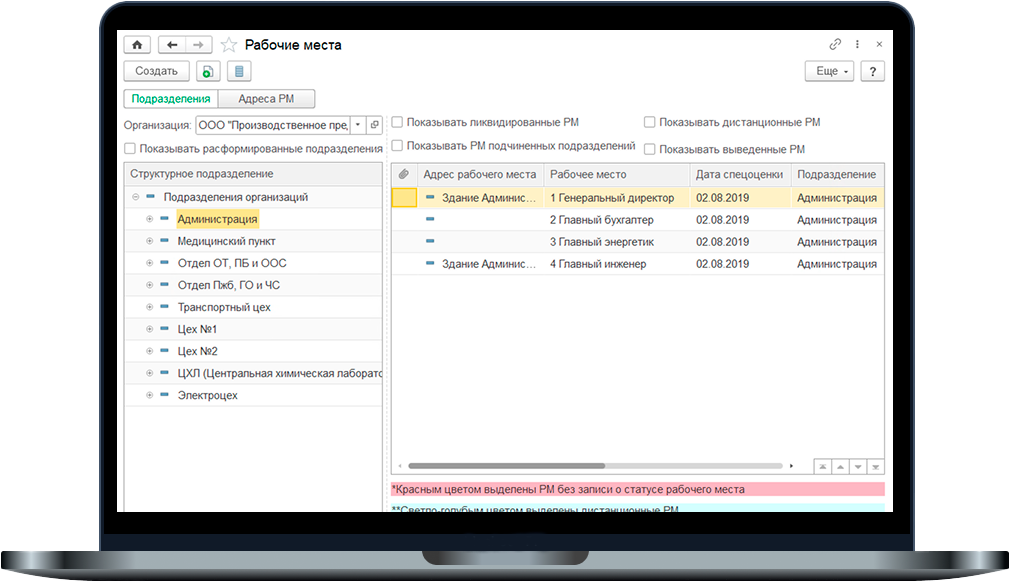Viewport: 1010px width, 583px height.
Task: Select the Электроцех tree item
Action: (x=207, y=395)
